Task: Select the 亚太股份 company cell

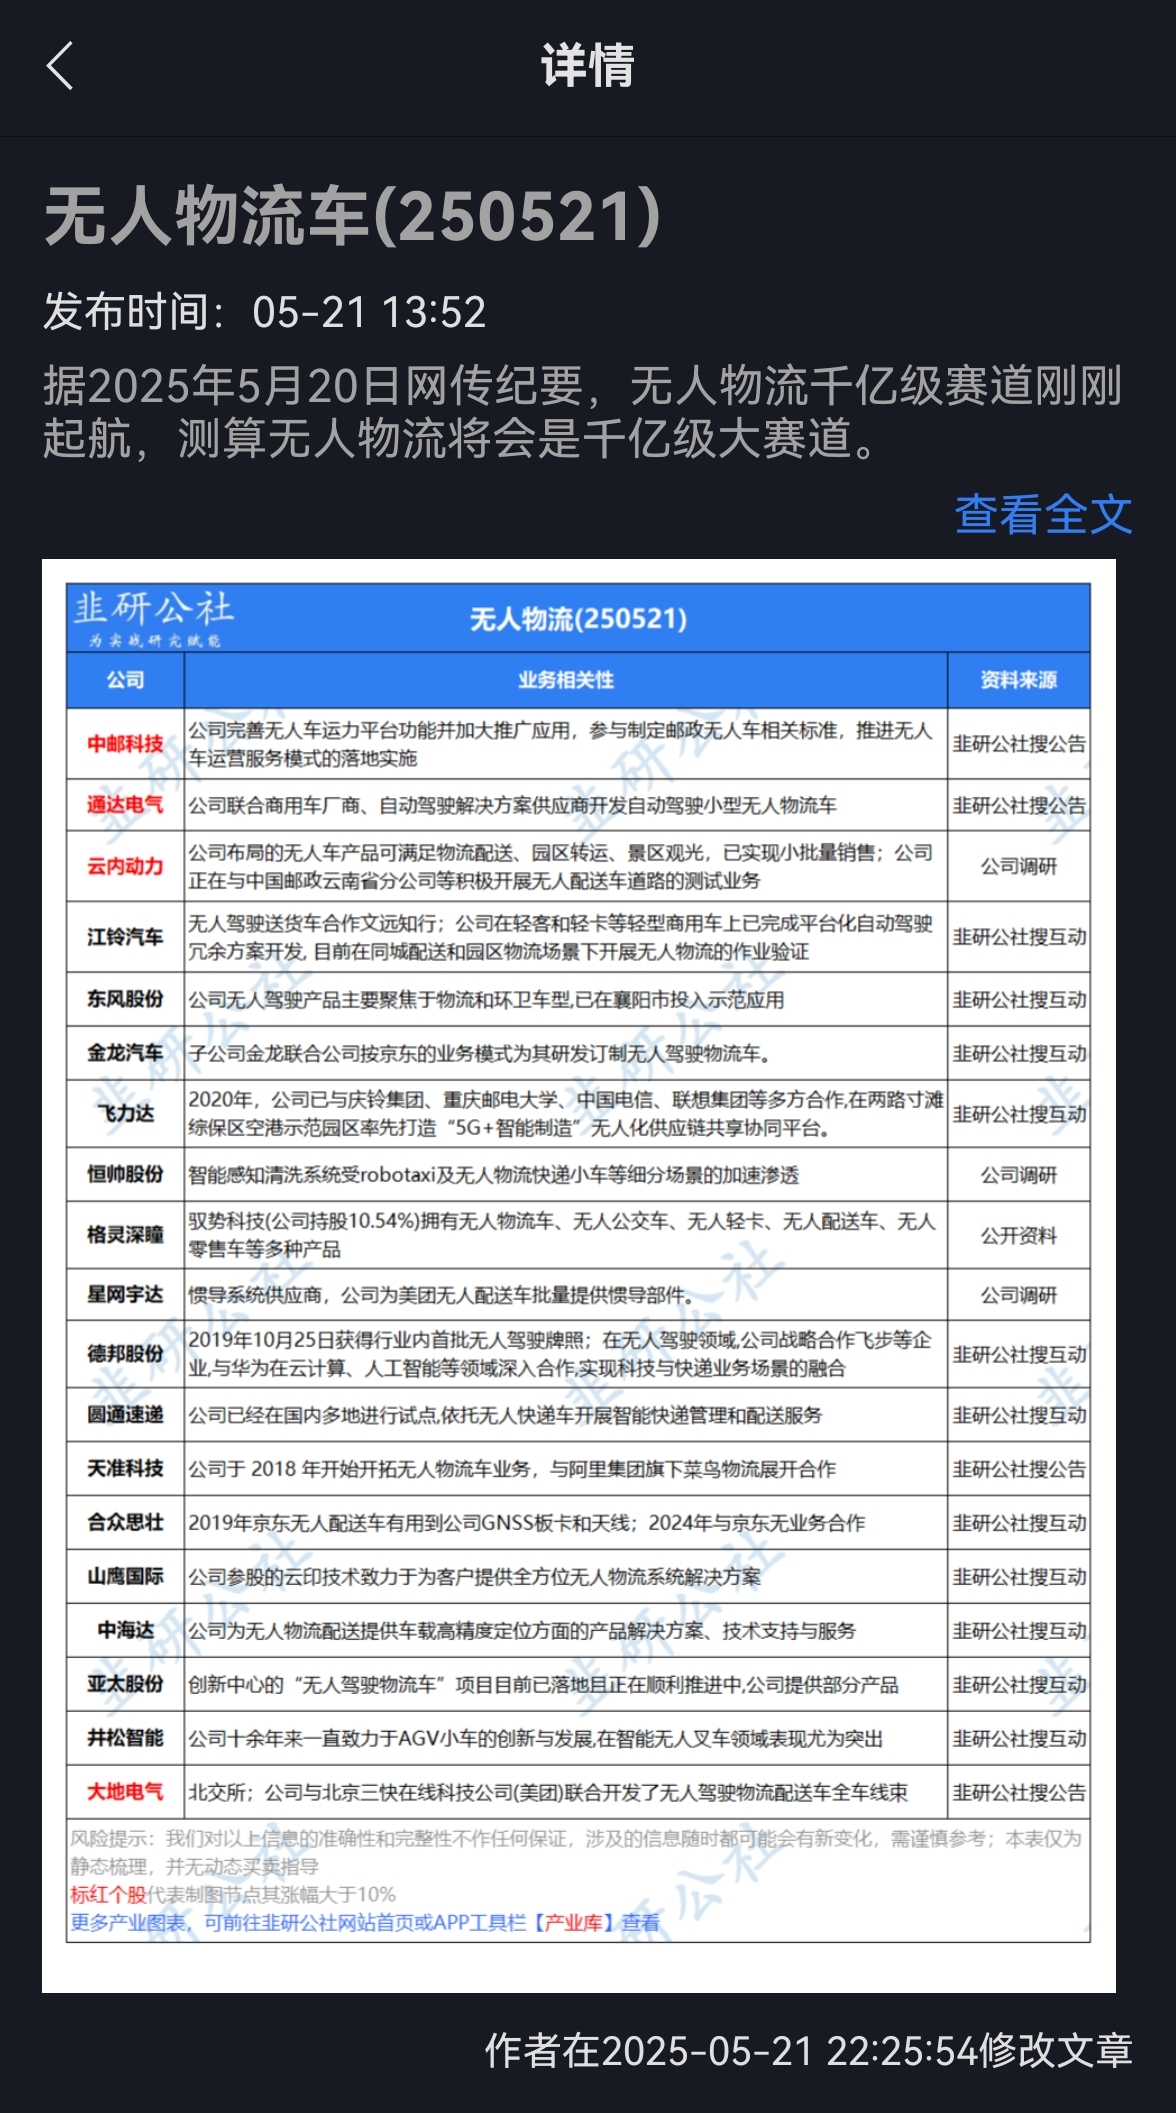Action: (x=125, y=1685)
